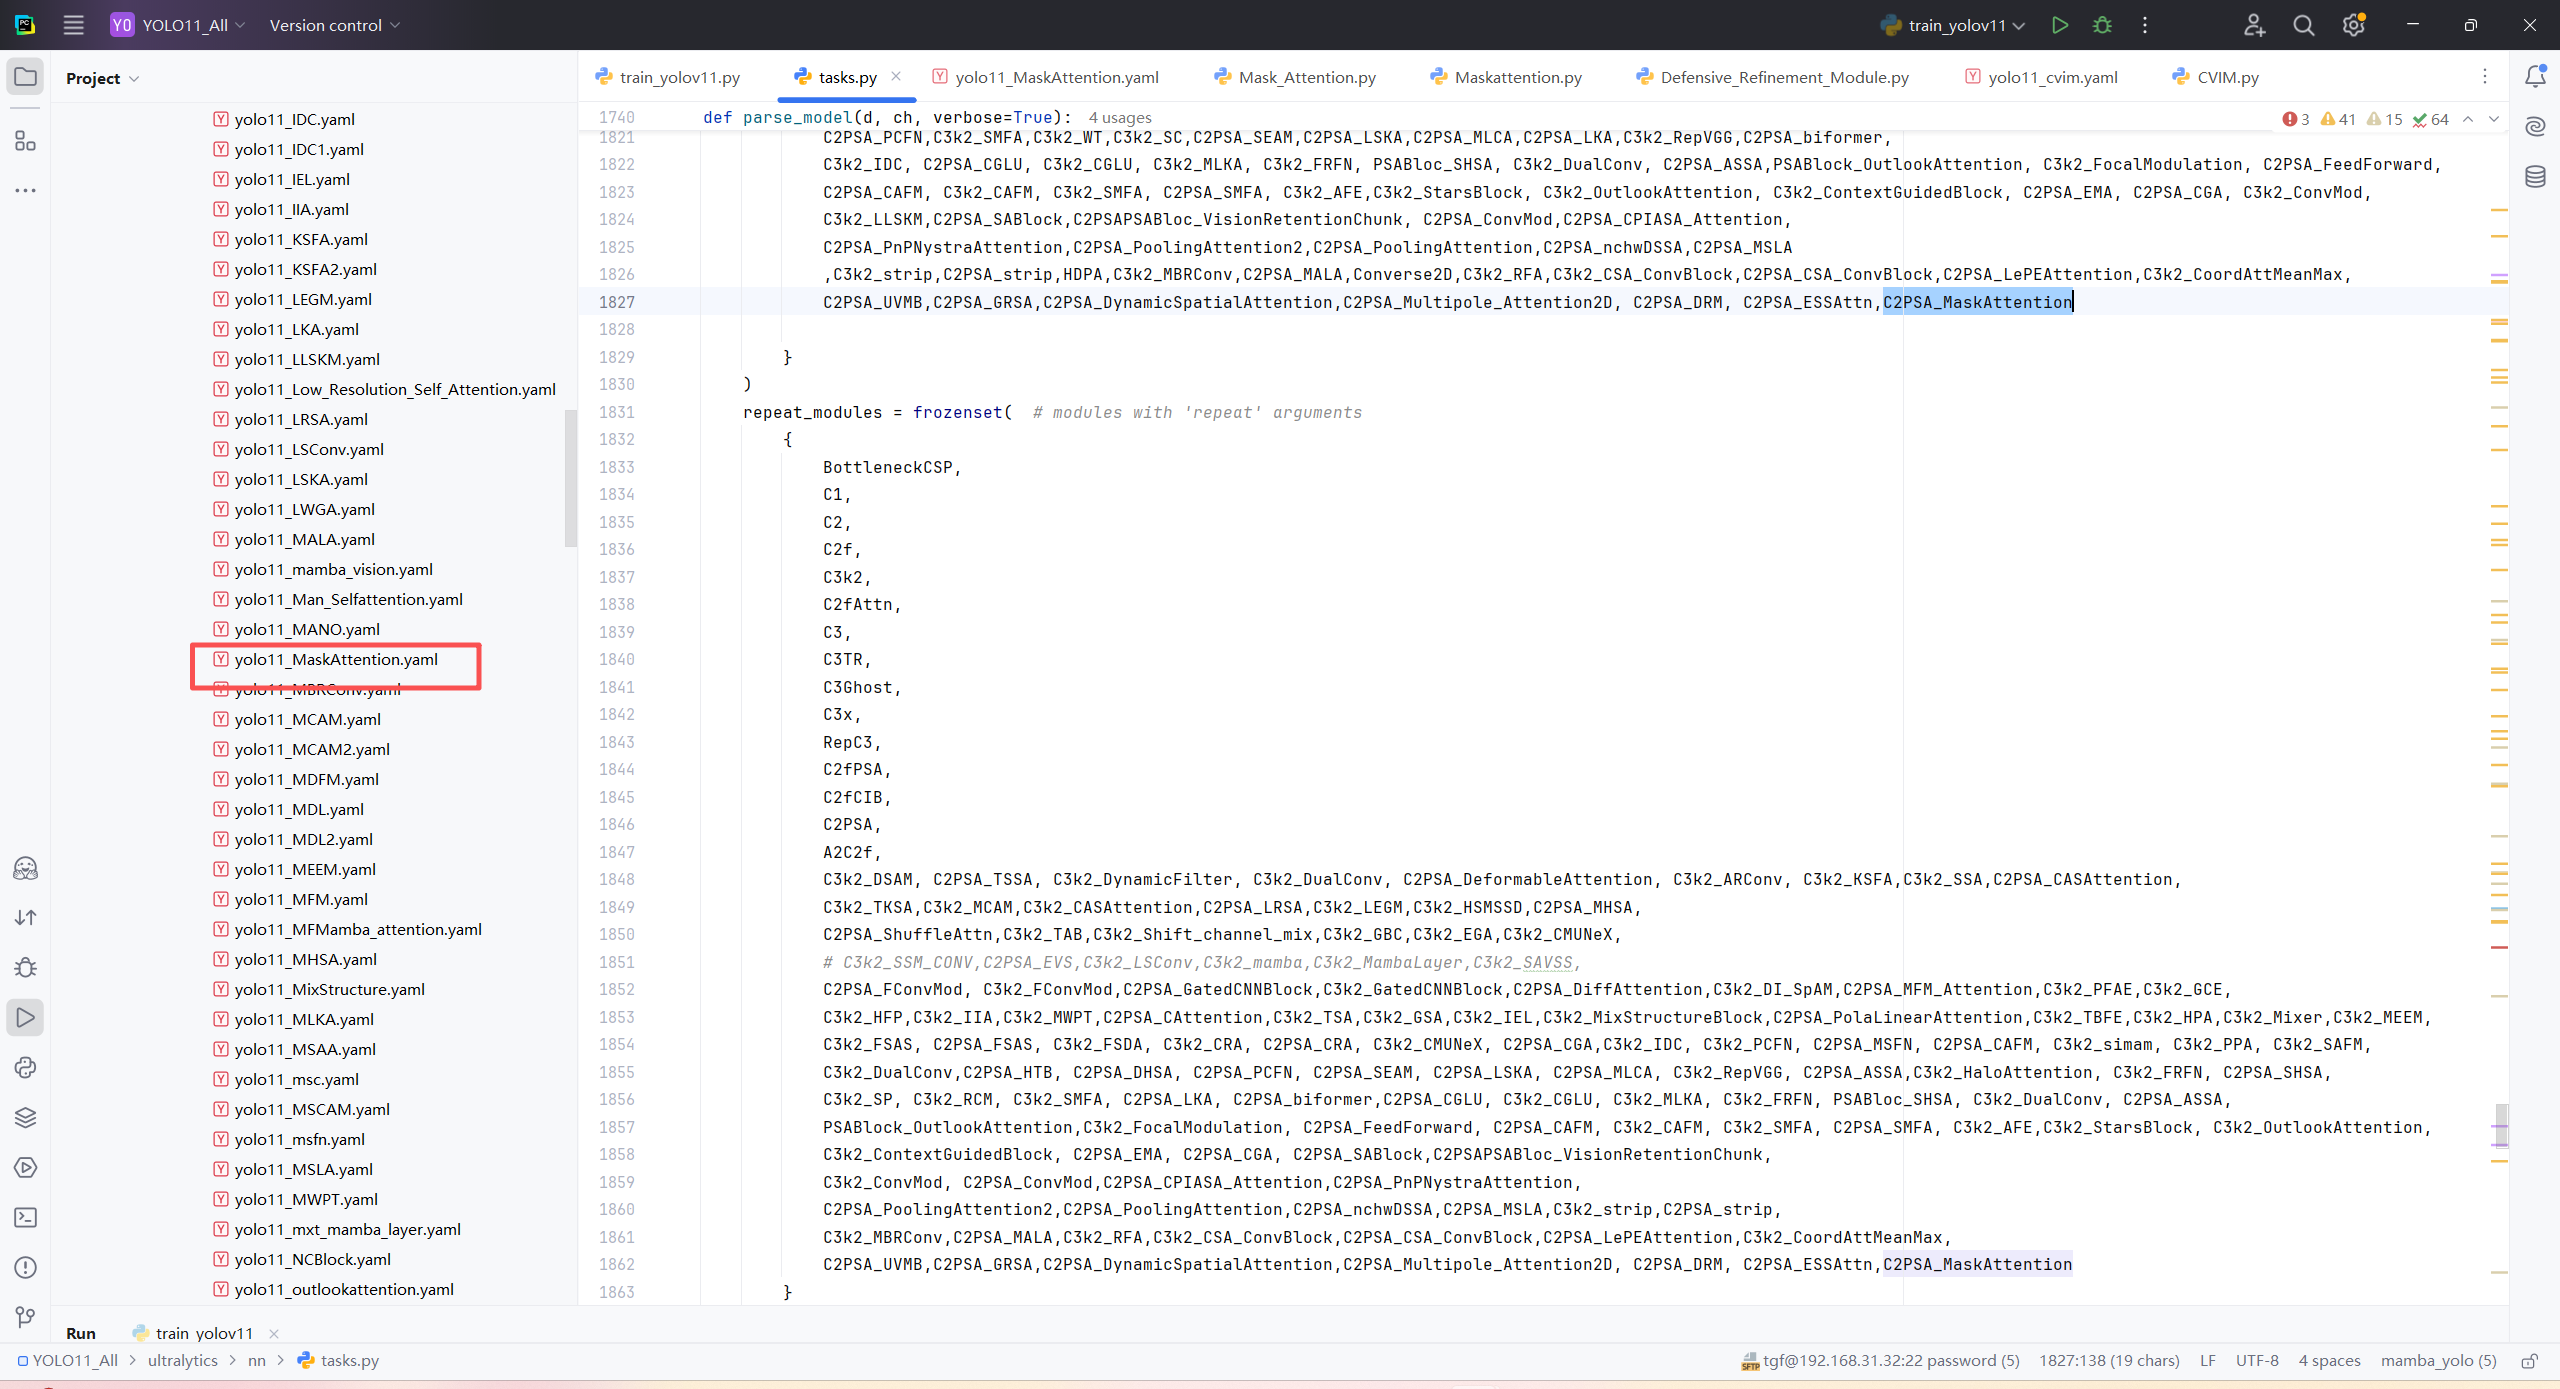The image size is (2560, 1389).
Task: Open Git version control tool window icon
Action: (x=26, y=1317)
